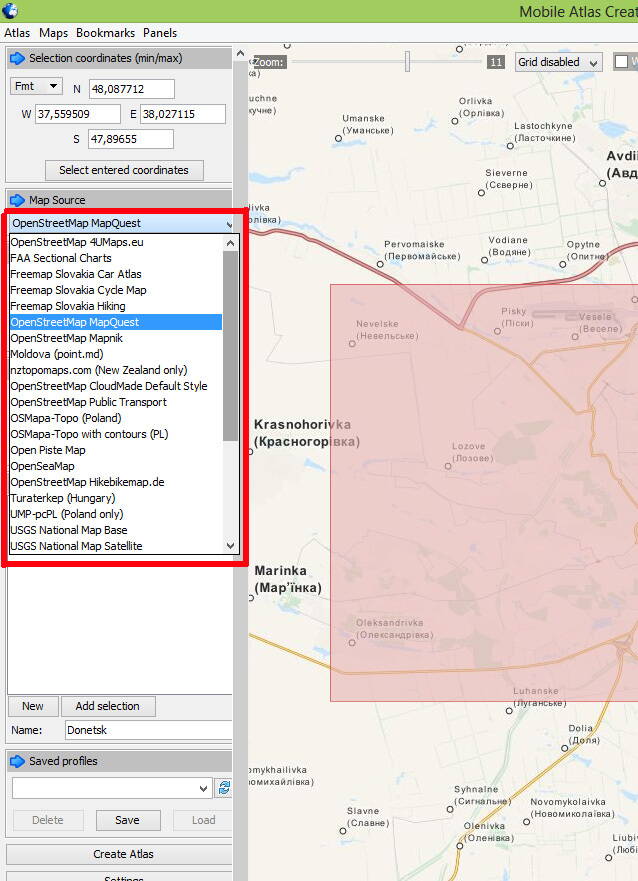Screen dimensions: 638x881
Task: Select OpenStreetMap Mapnik from the list
Action: 66,338
